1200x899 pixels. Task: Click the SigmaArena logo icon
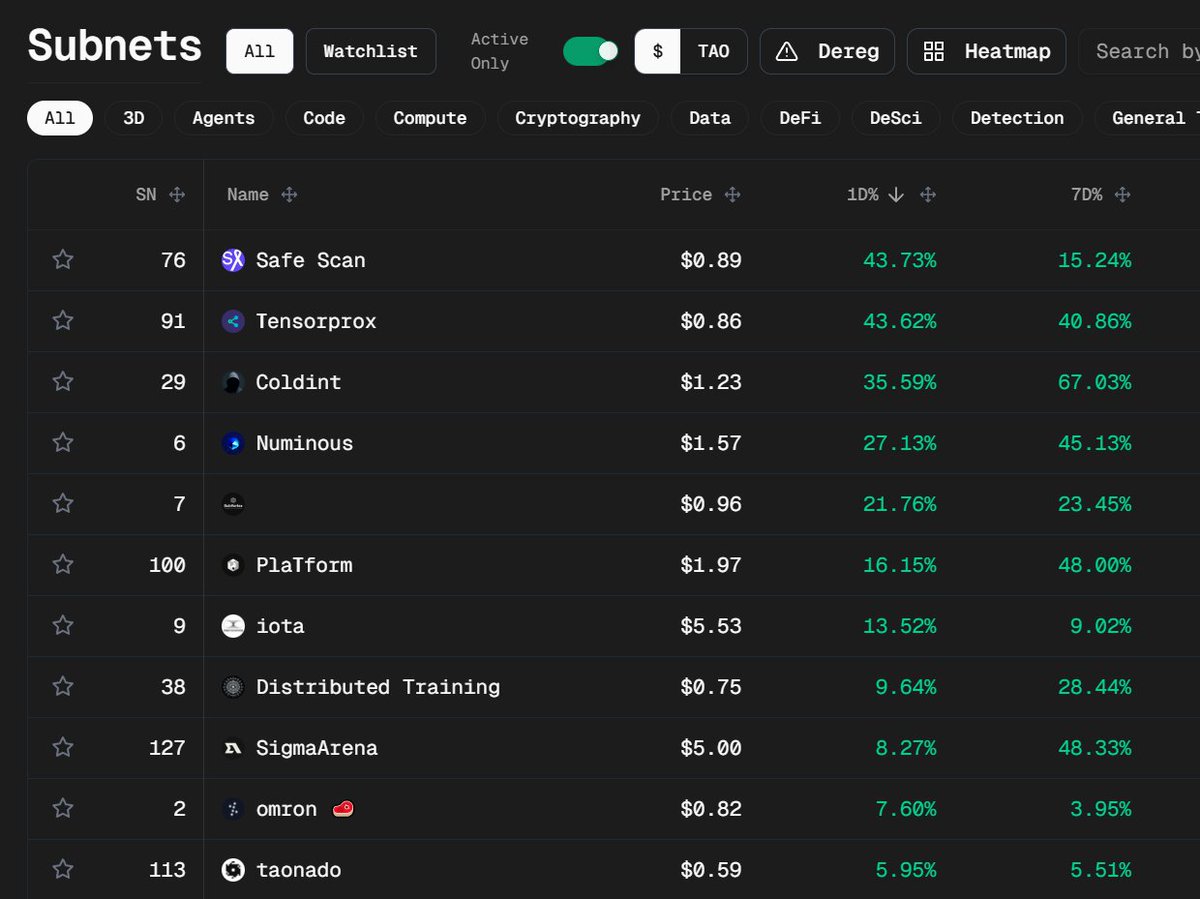233,748
